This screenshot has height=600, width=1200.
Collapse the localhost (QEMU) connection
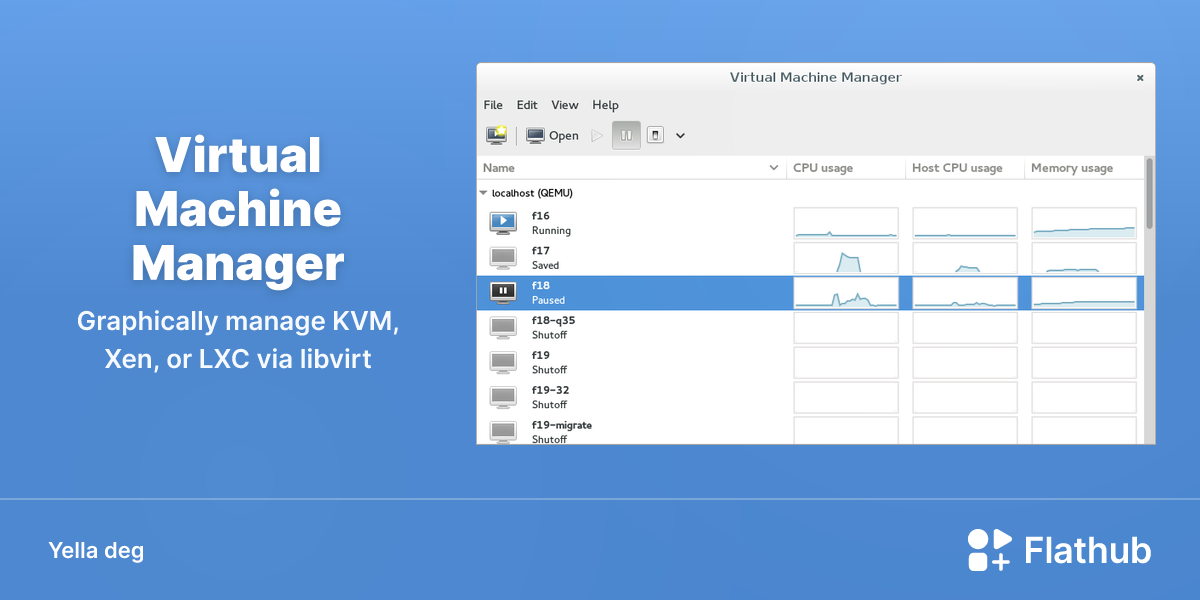(484, 193)
